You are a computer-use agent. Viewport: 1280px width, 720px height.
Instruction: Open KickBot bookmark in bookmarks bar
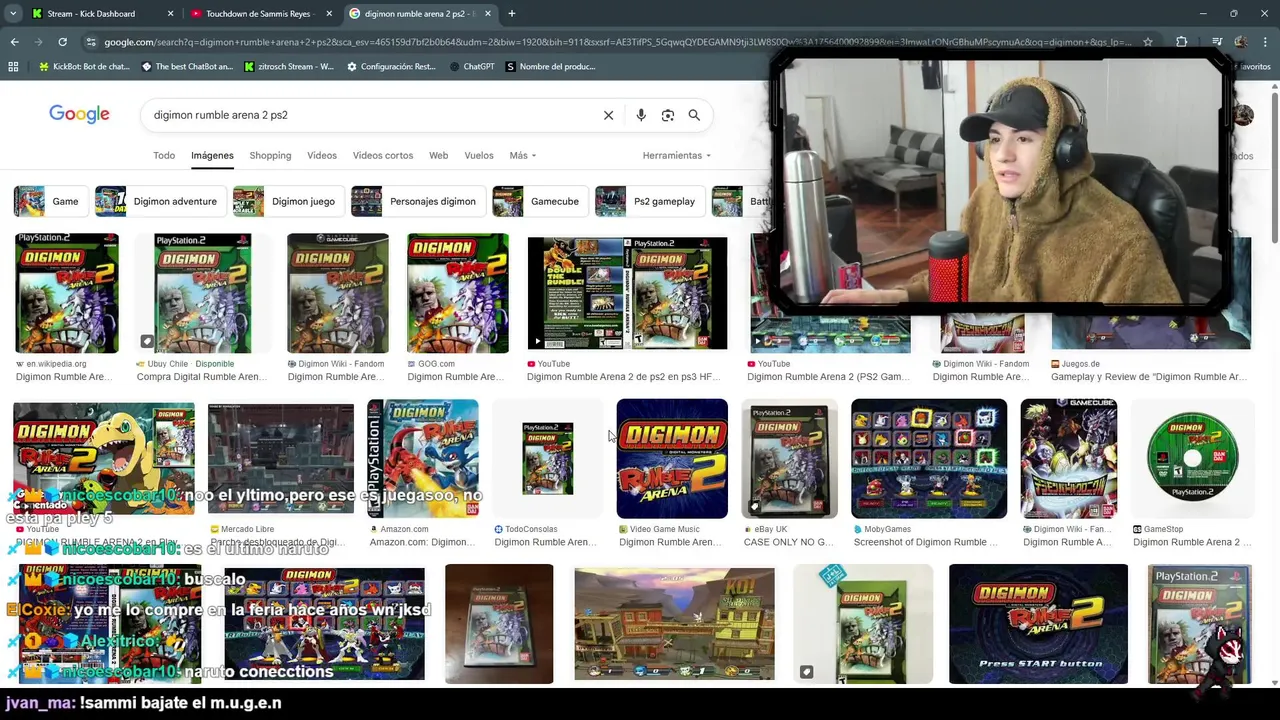pyautogui.click(x=84, y=67)
